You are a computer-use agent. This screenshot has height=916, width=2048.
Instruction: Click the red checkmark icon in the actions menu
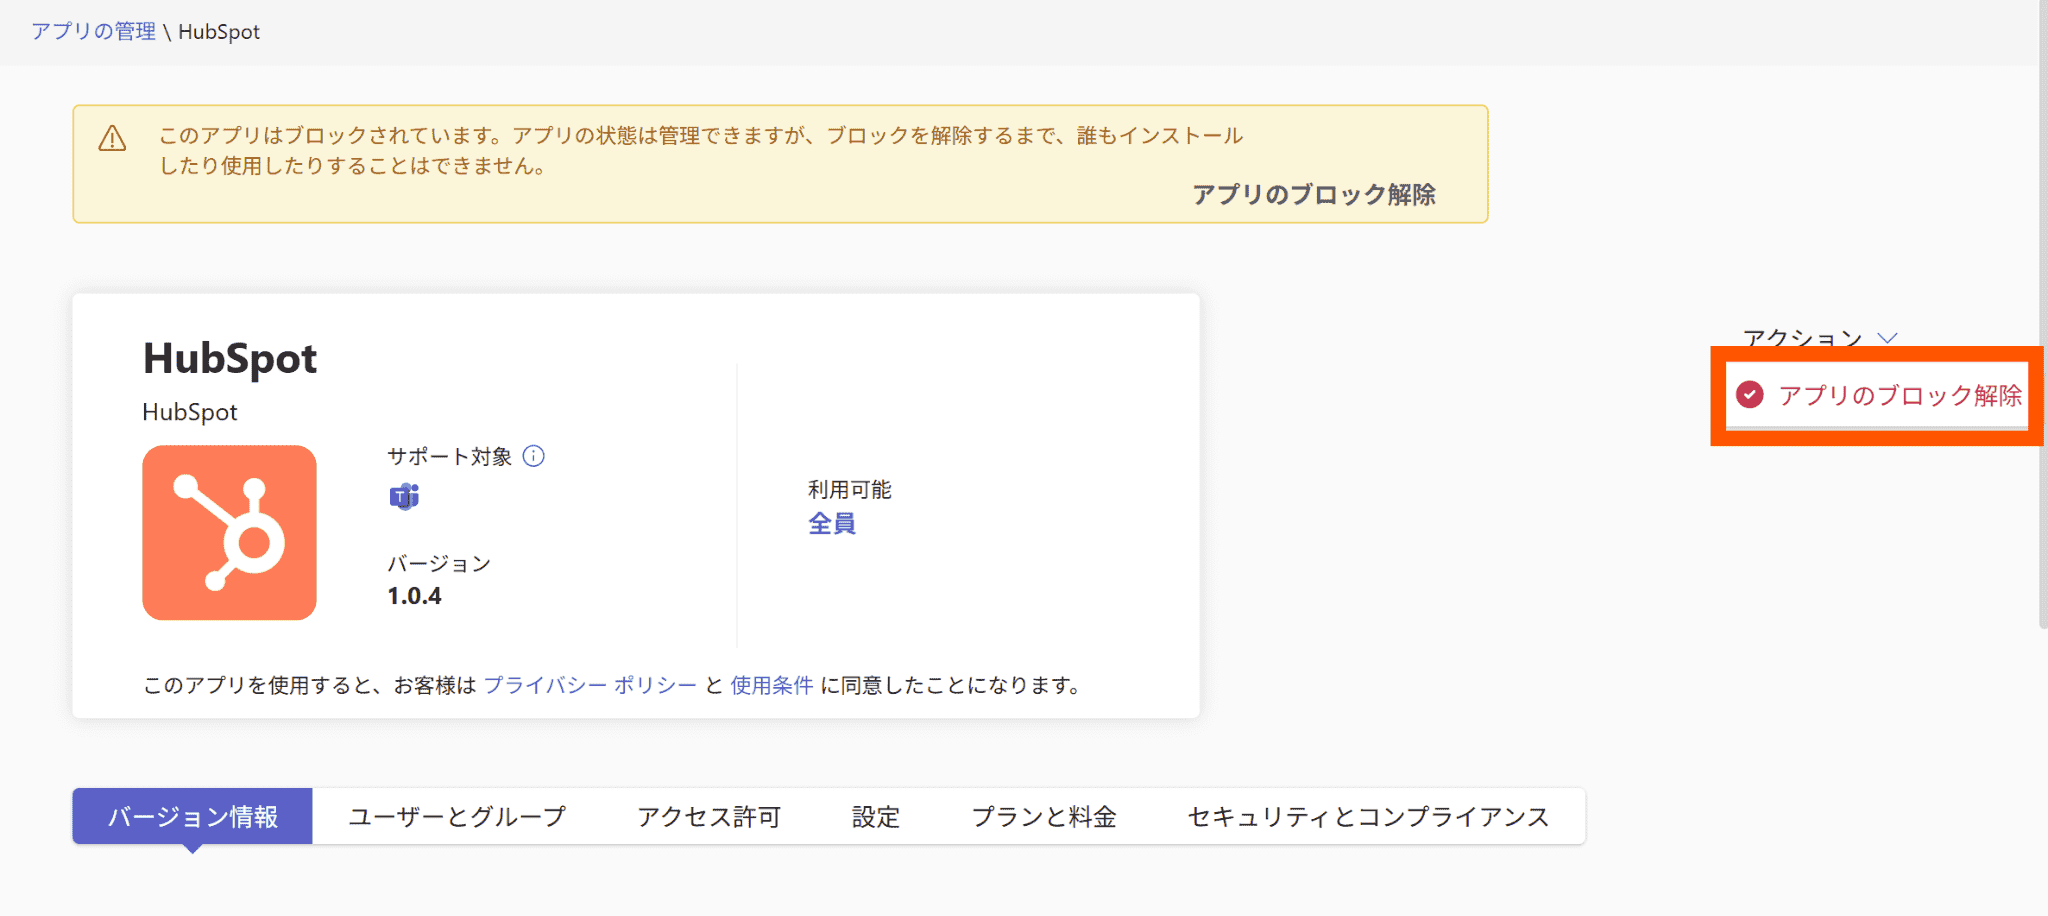1749,395
